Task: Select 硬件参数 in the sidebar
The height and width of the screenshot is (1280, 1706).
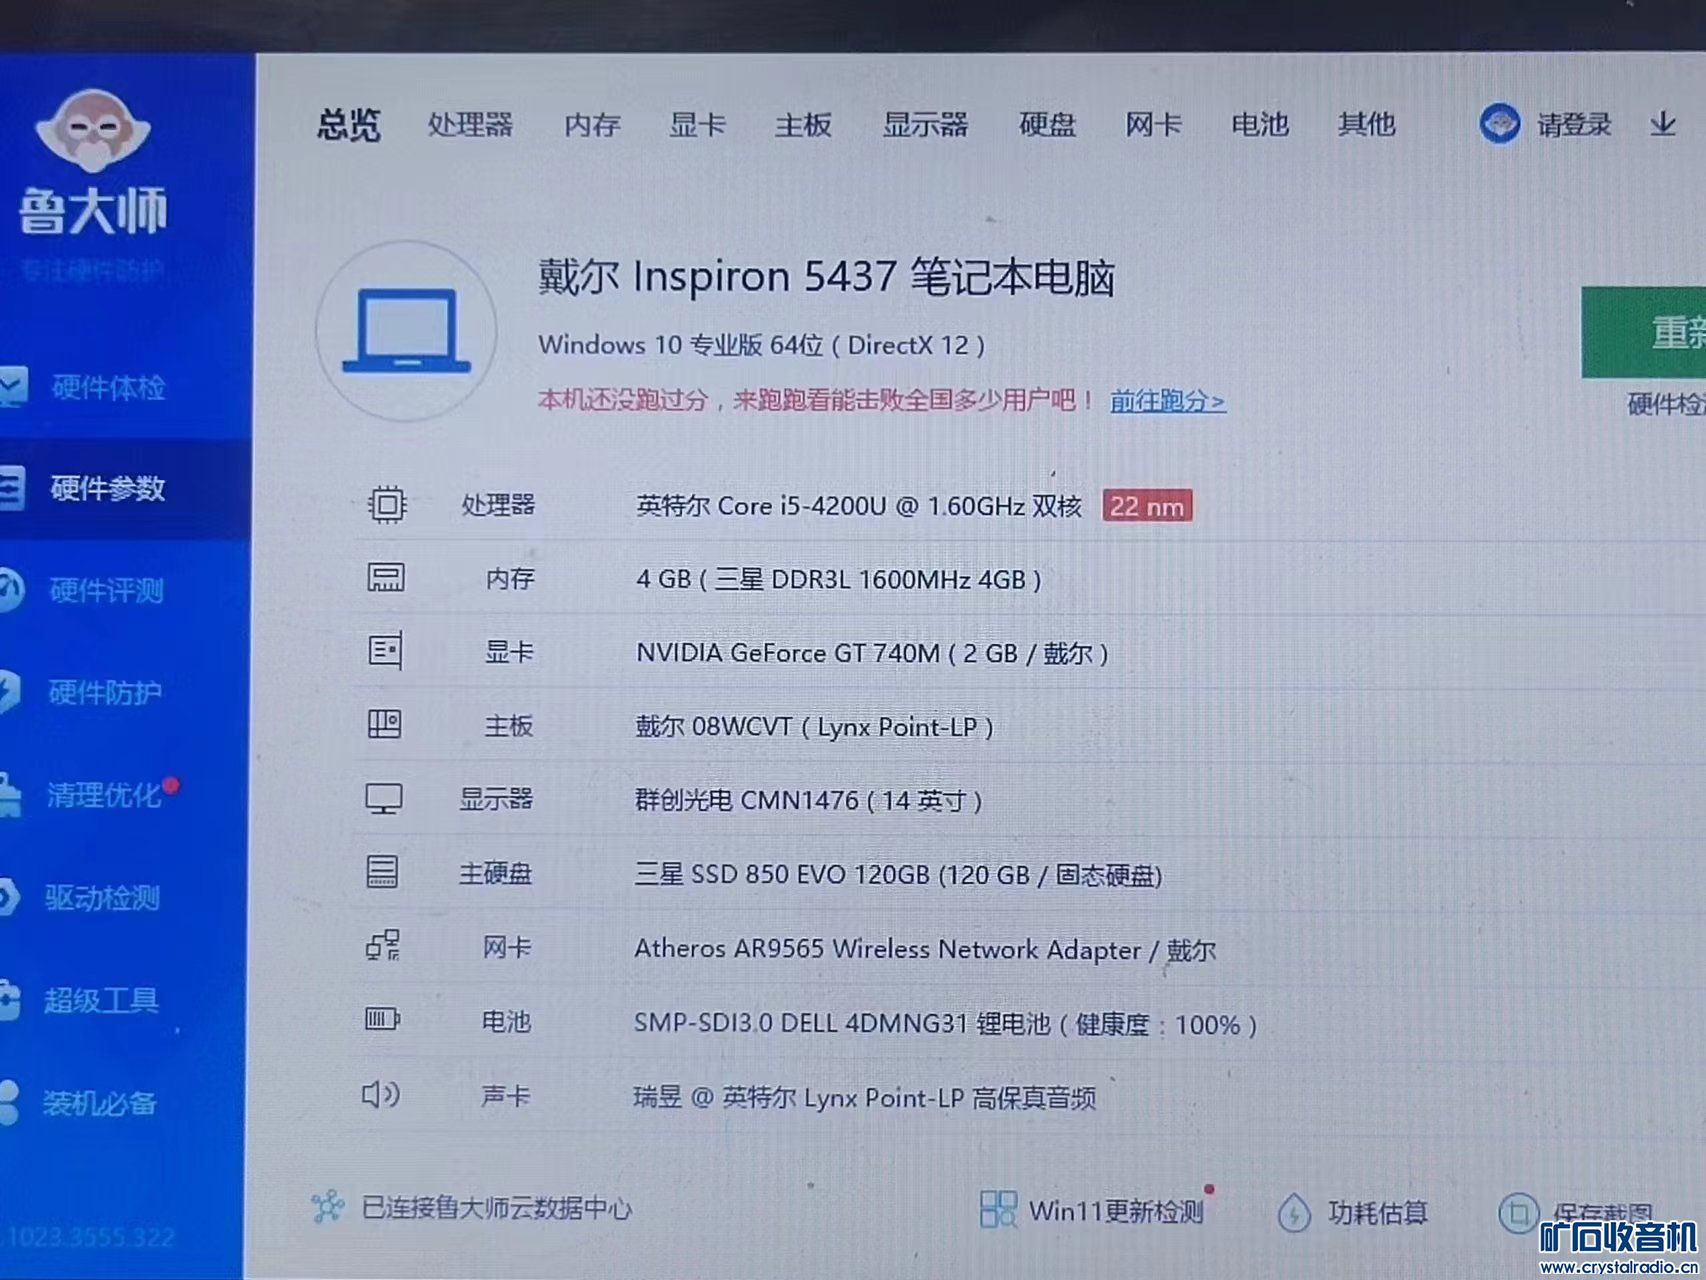Action: point(108,489)
